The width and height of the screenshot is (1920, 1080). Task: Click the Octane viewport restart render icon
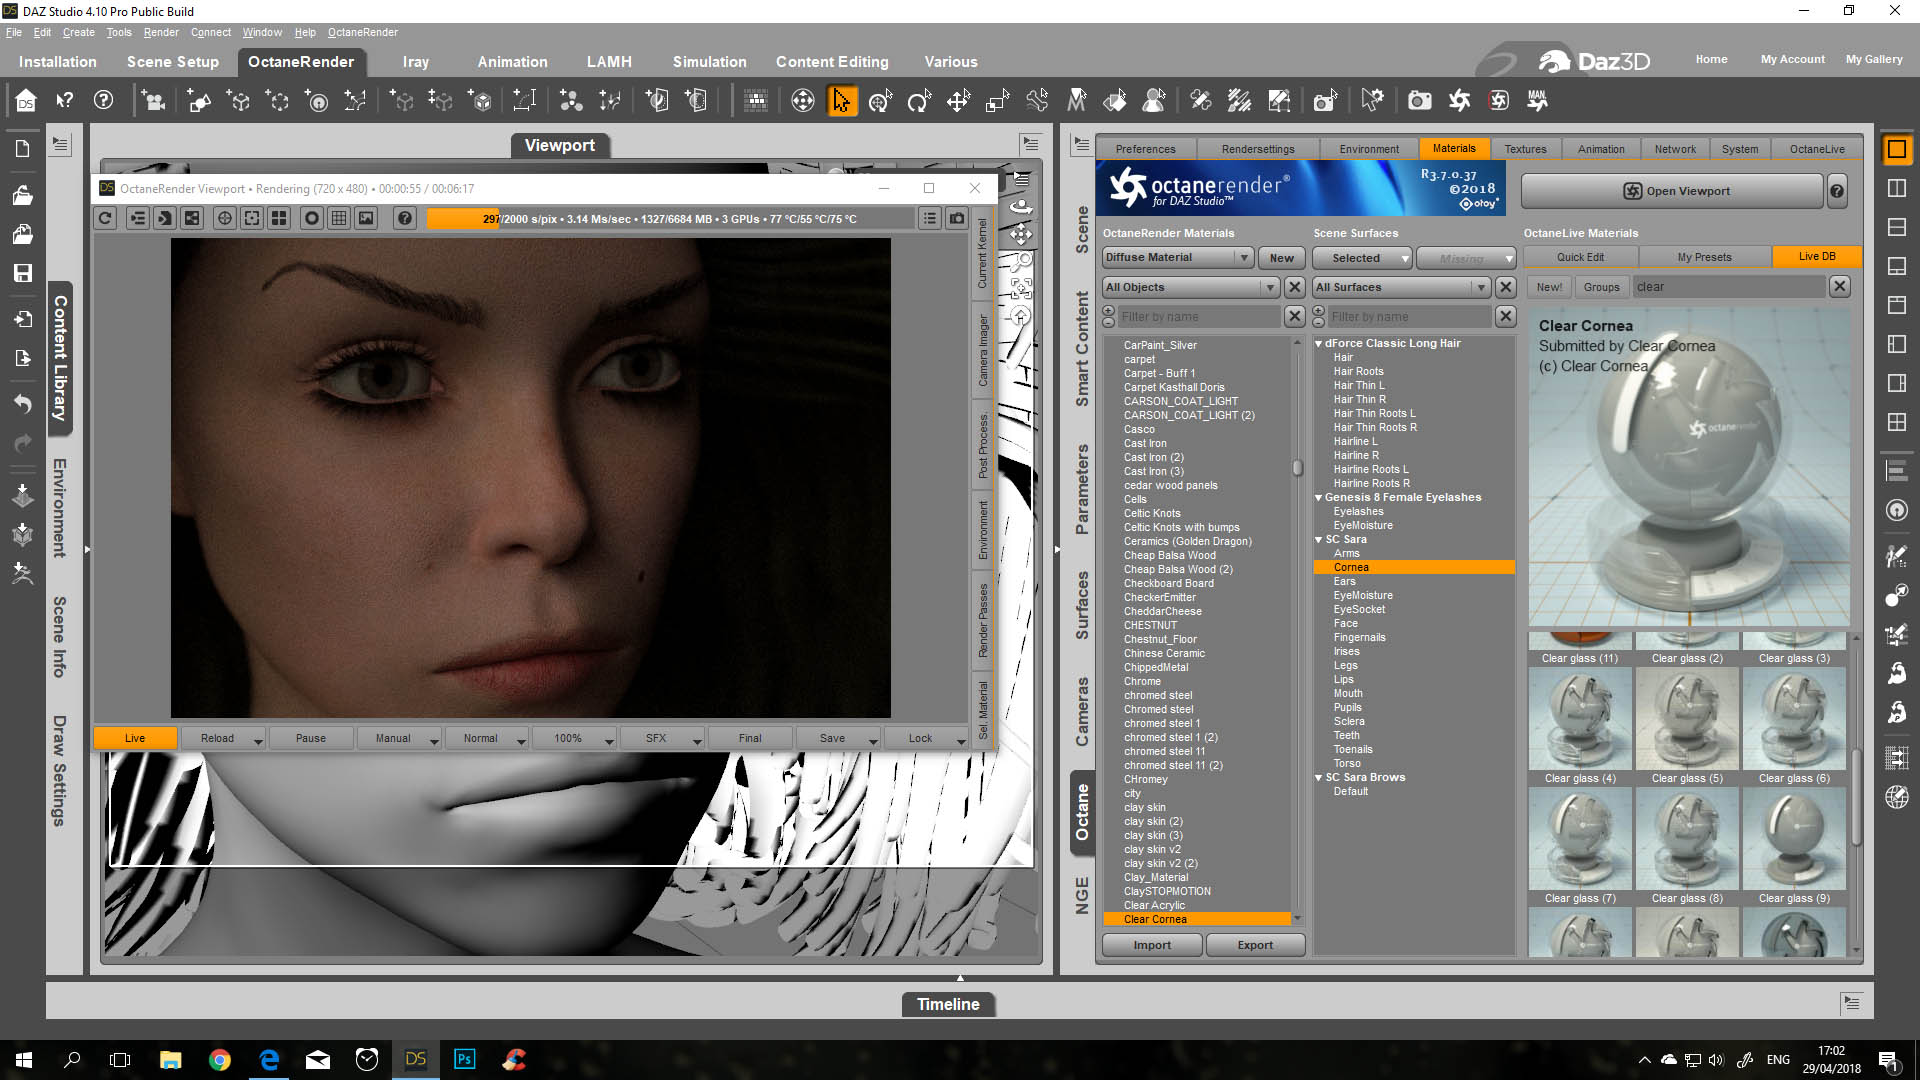point(106,218)
